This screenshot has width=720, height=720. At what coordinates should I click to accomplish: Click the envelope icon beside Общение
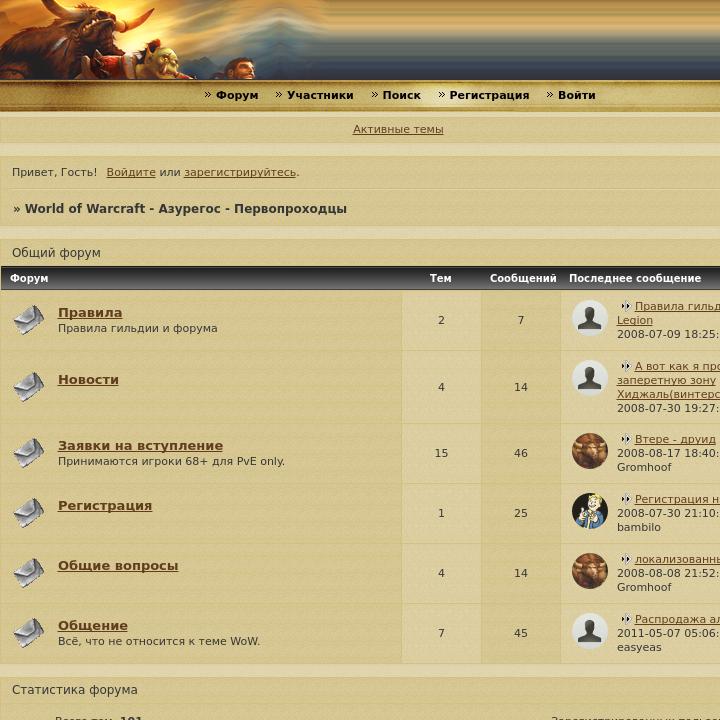28,632
